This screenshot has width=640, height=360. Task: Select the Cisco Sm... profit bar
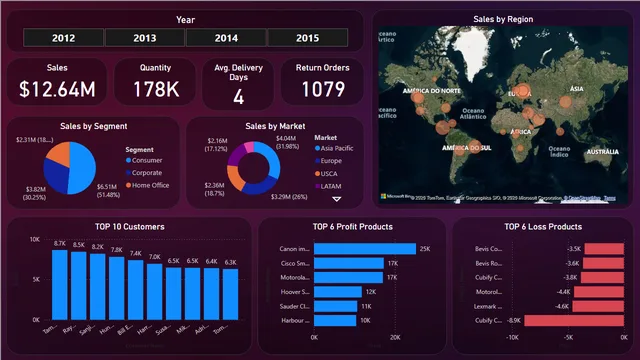tap(349, 263)
